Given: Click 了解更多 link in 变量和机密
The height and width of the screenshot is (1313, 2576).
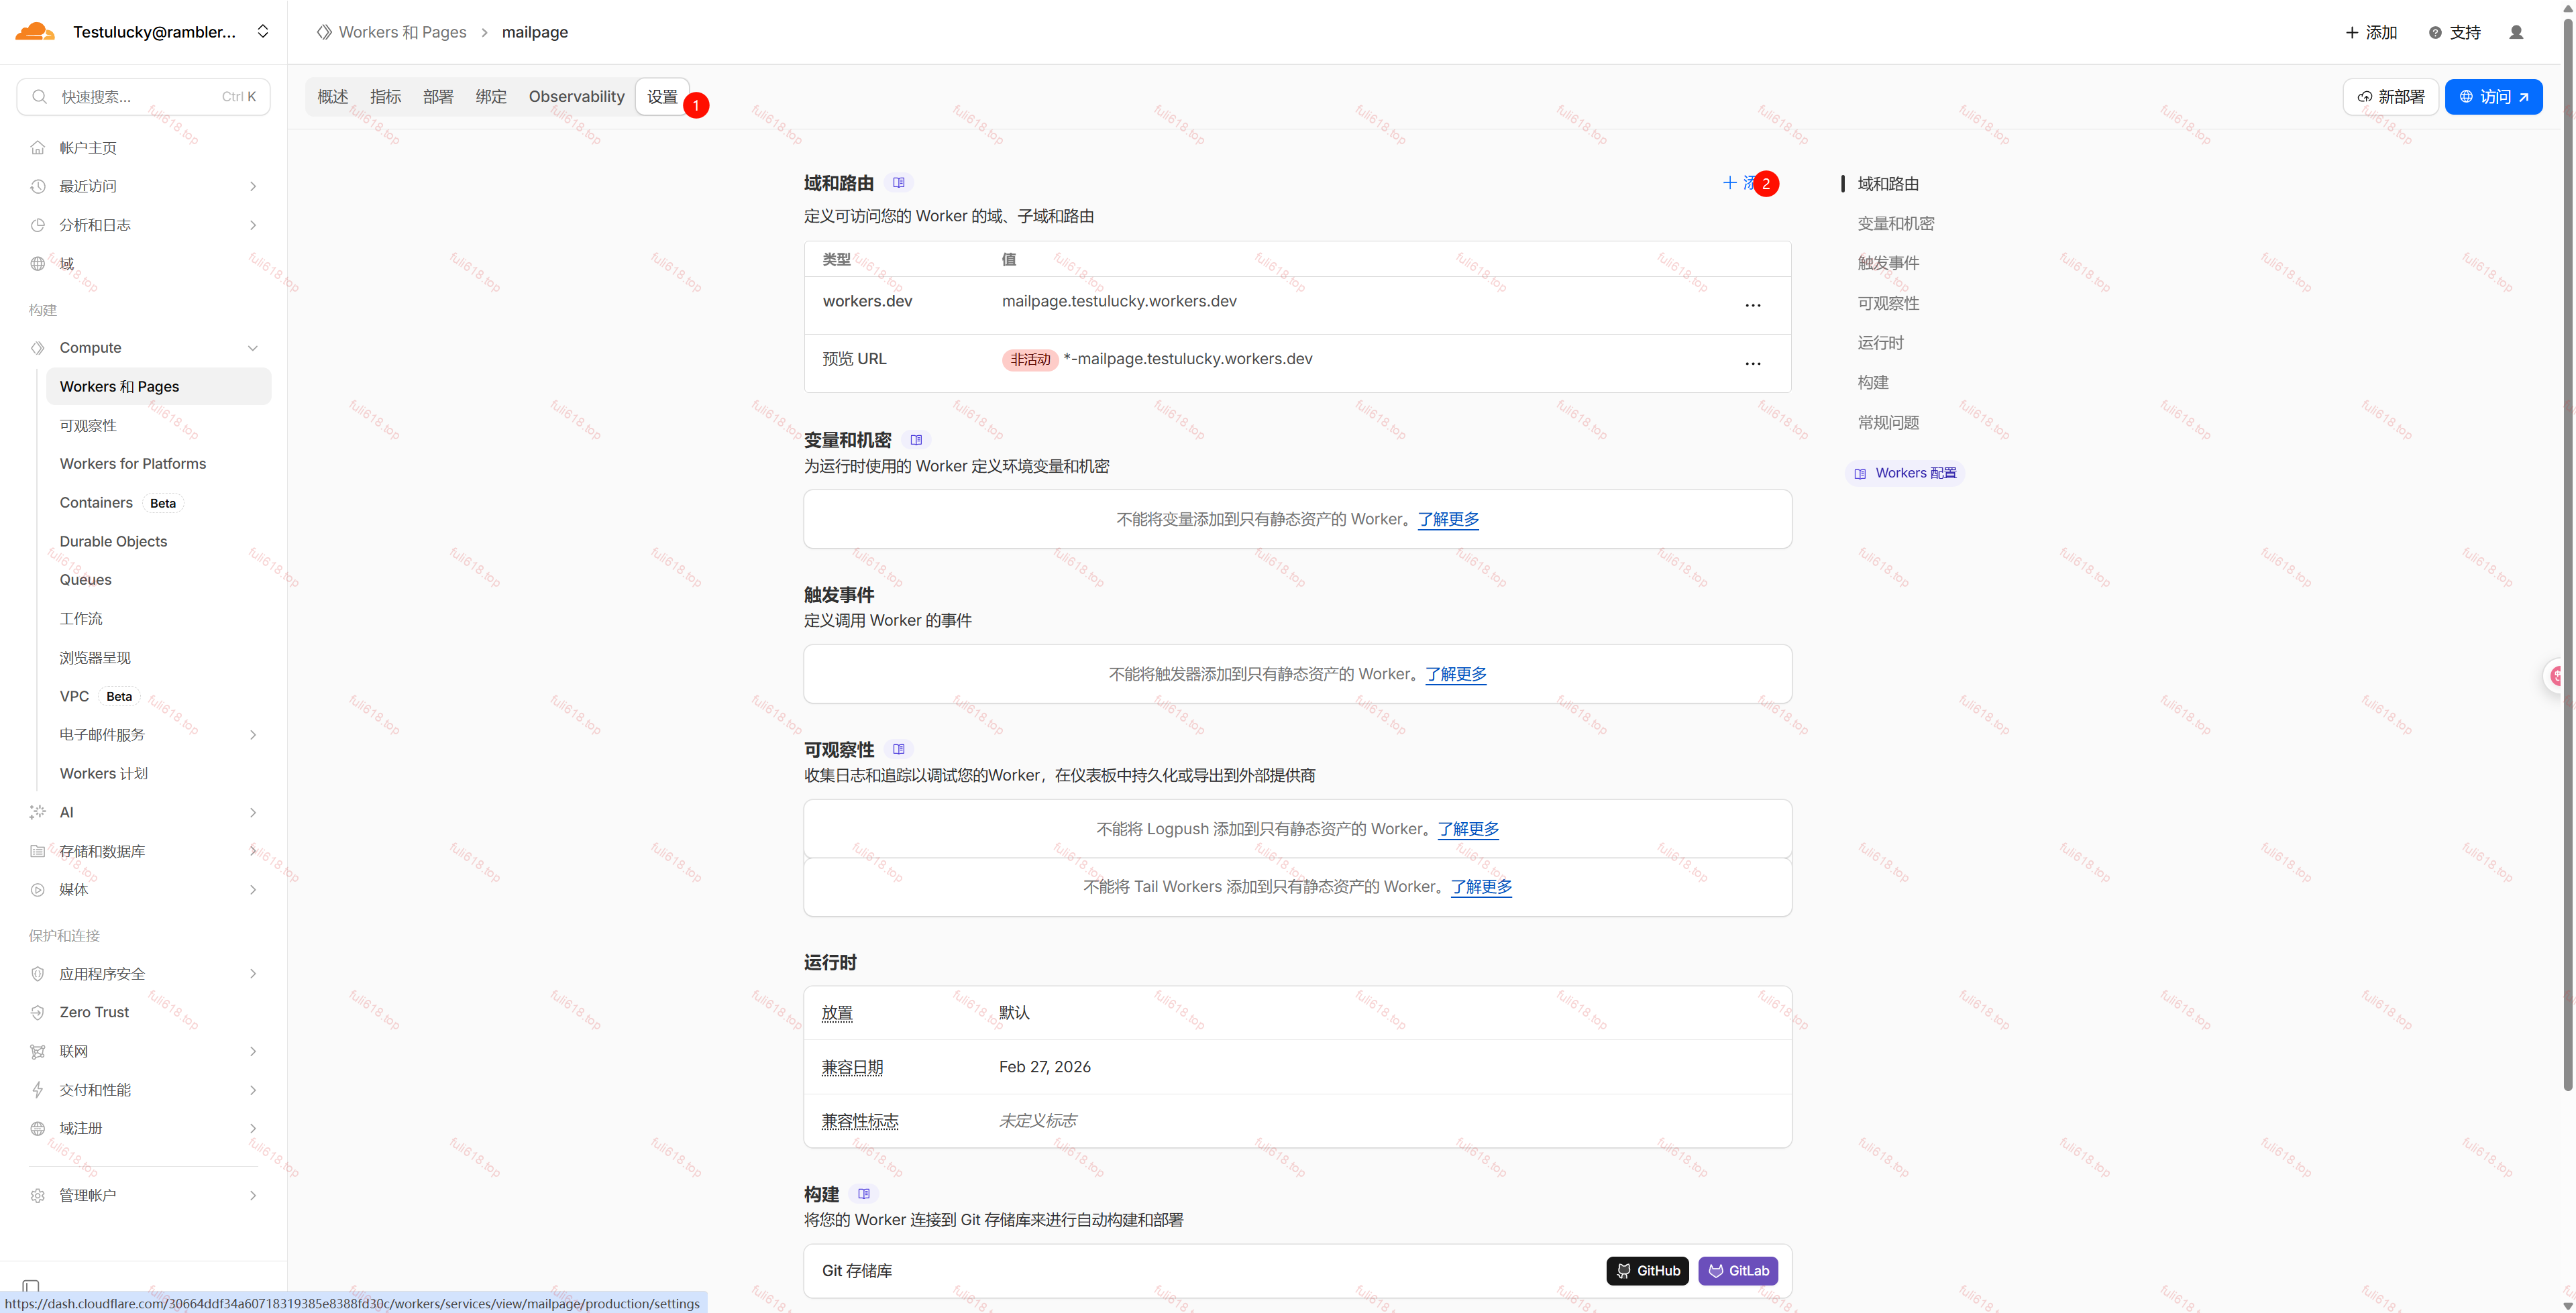Looking at the screenshot, I should 1448,519.
